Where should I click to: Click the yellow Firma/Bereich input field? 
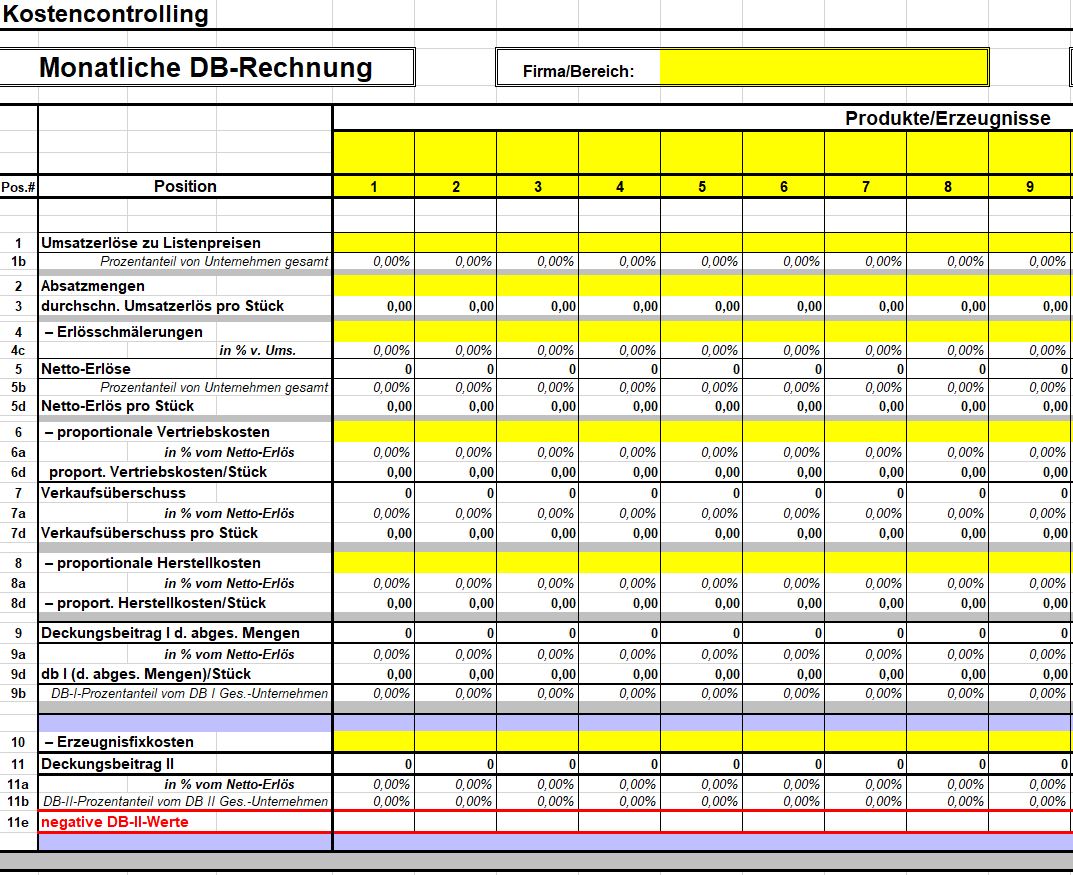coord(823,68)
